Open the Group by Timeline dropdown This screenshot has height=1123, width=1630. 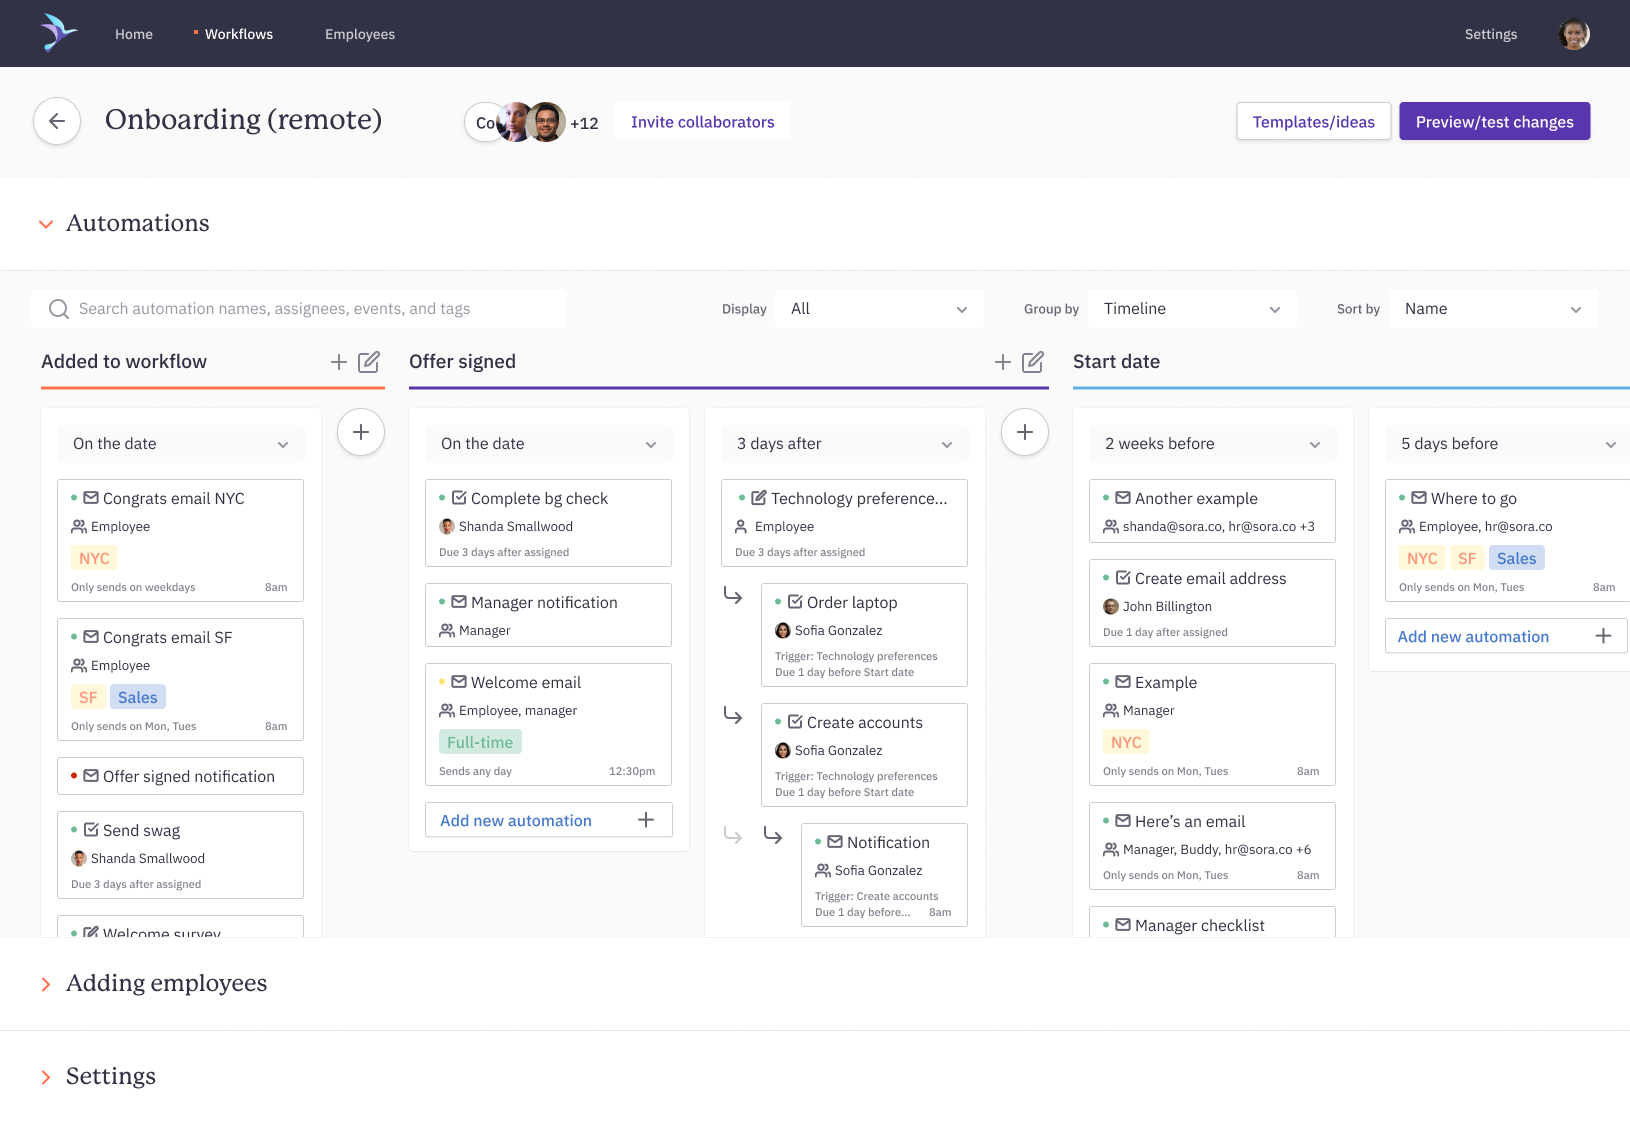click(x=1191, y=308)
